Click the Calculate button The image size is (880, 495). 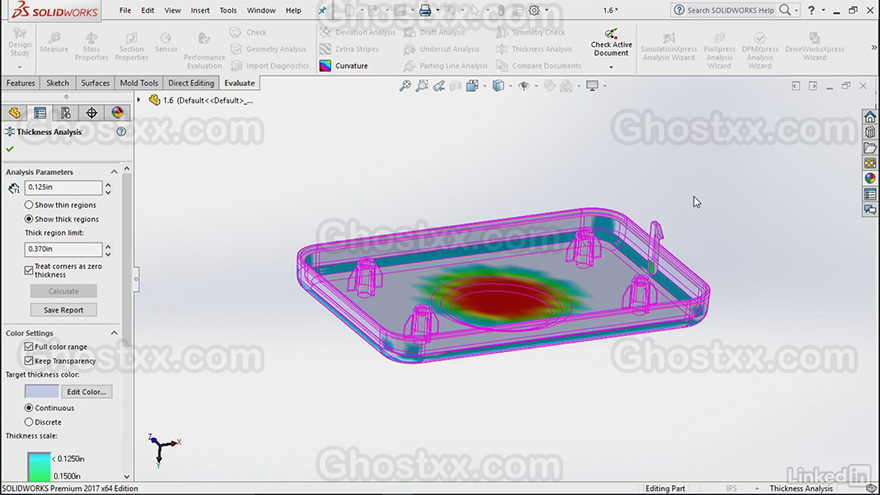coord(63,291)
